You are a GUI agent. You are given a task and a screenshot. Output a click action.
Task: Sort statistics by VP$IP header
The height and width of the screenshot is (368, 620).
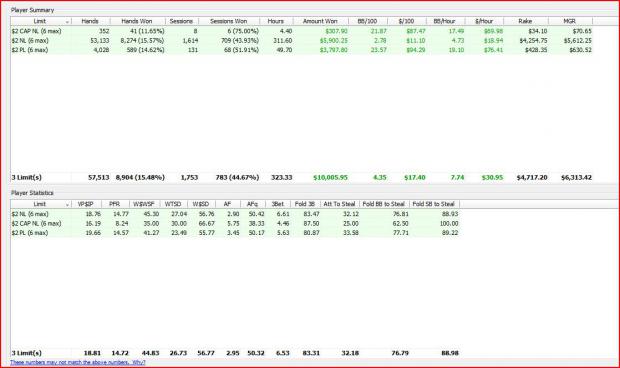pyautogui.click(x=85, y=204)
